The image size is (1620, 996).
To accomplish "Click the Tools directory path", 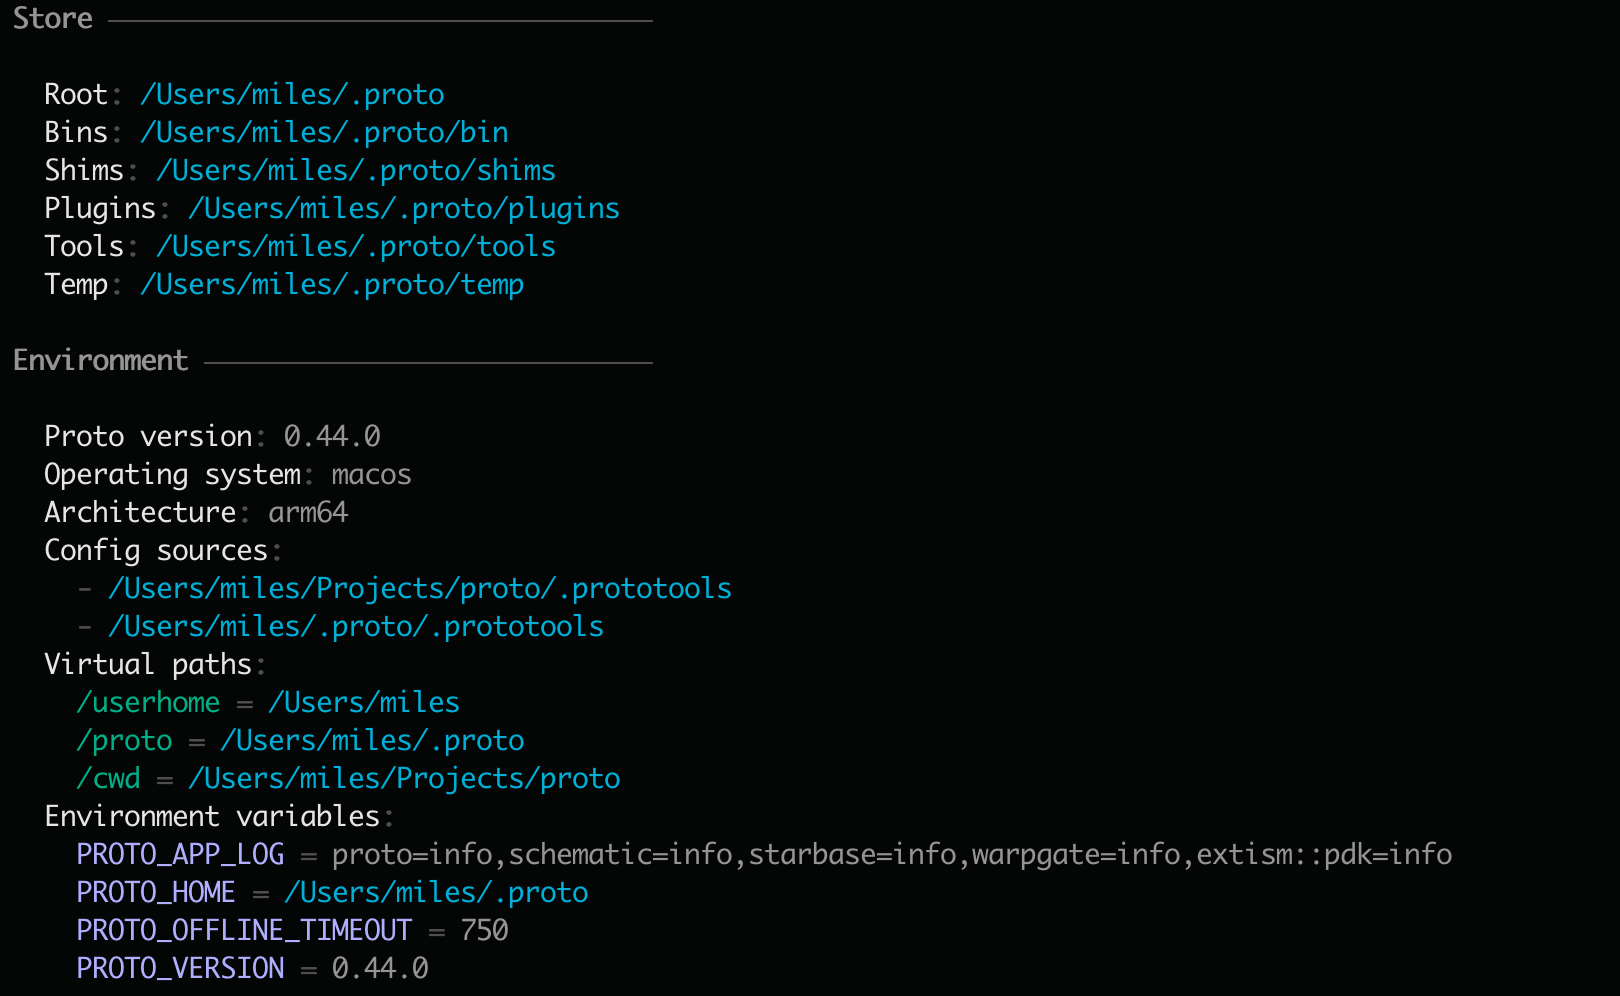I will (x=355, y=247).
